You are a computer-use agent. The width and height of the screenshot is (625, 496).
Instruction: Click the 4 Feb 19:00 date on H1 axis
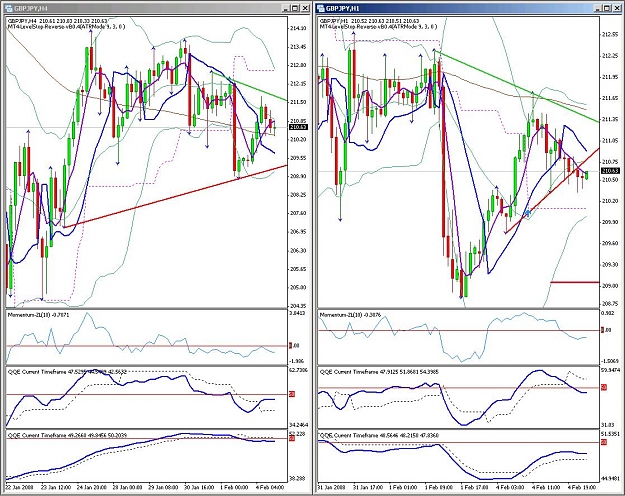tap(582, 487)
